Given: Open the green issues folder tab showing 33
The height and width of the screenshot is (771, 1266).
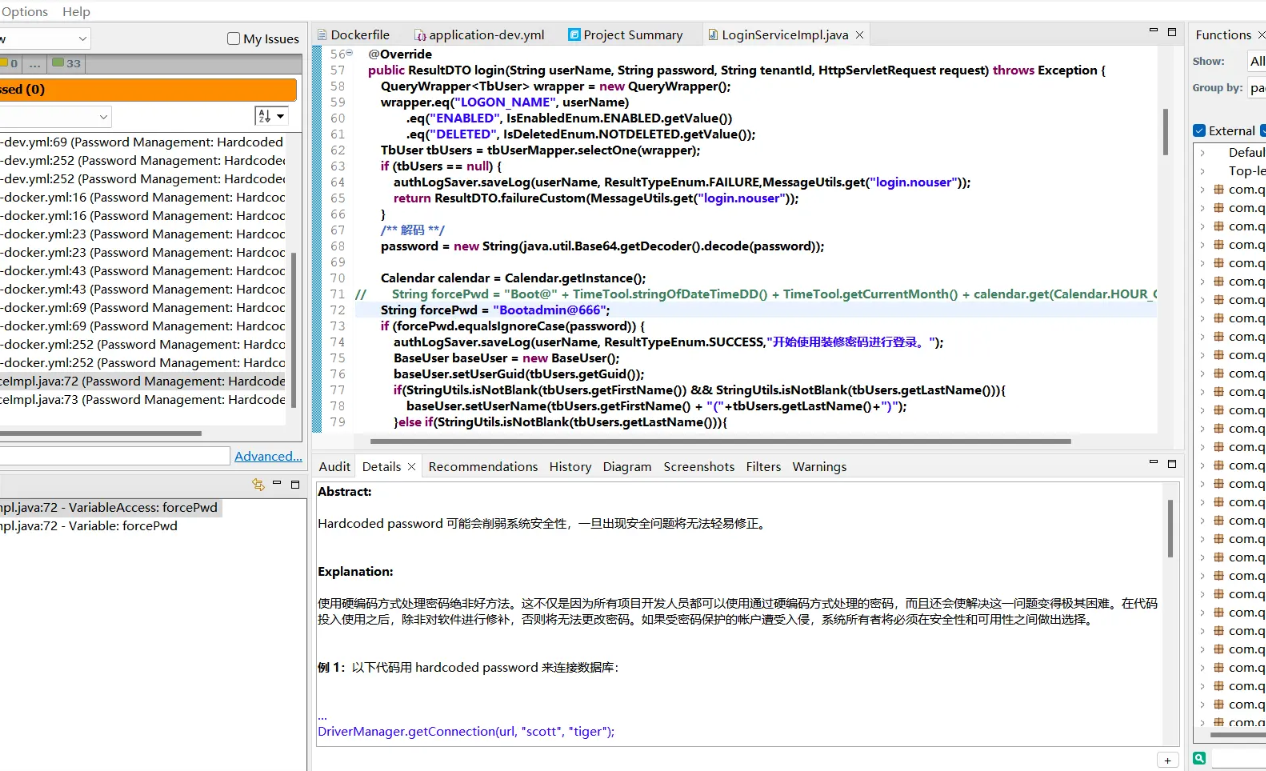Looking at the screenshot, I should (x=67, y=63).
